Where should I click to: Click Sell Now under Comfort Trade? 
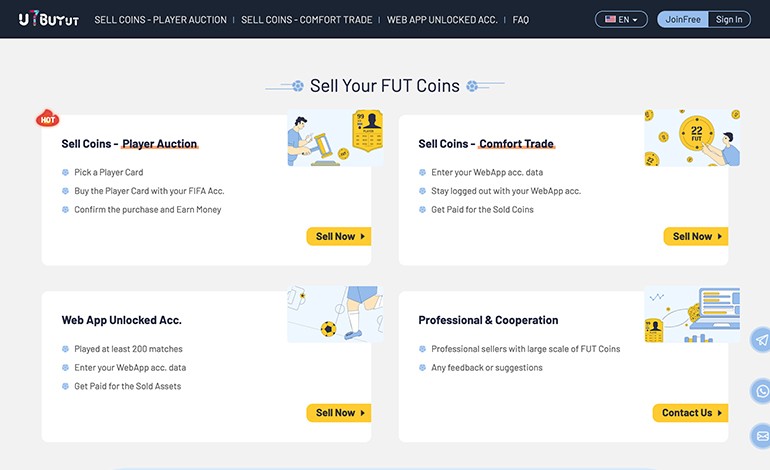696,236
